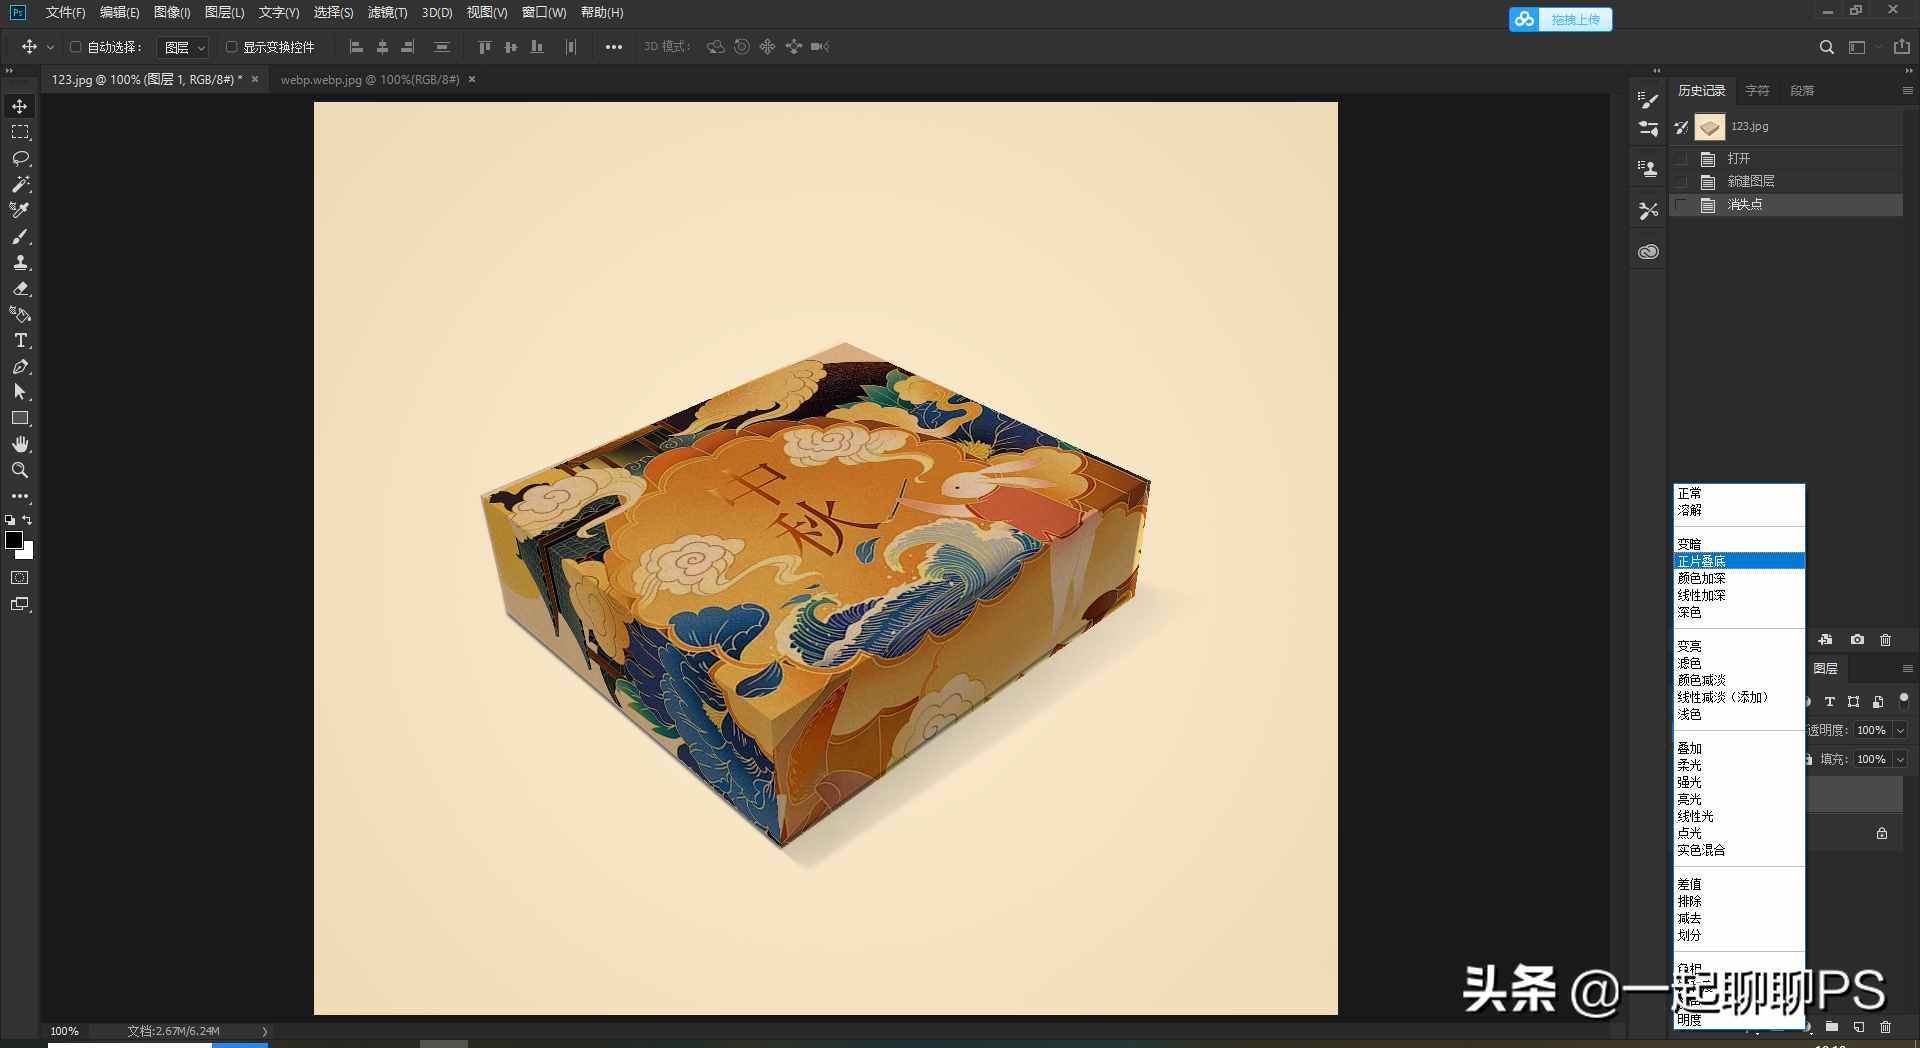The image size is (1920, 1048).
Task: Select the Horizontal Type tool
Action: (x=20, y=340)
